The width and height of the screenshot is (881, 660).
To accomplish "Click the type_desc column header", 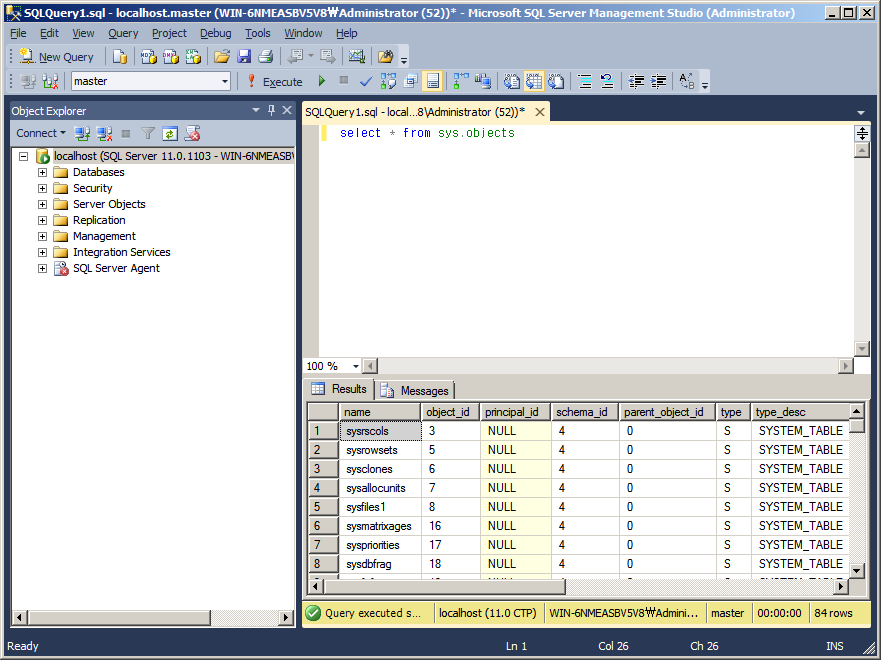I will point(800,412).
